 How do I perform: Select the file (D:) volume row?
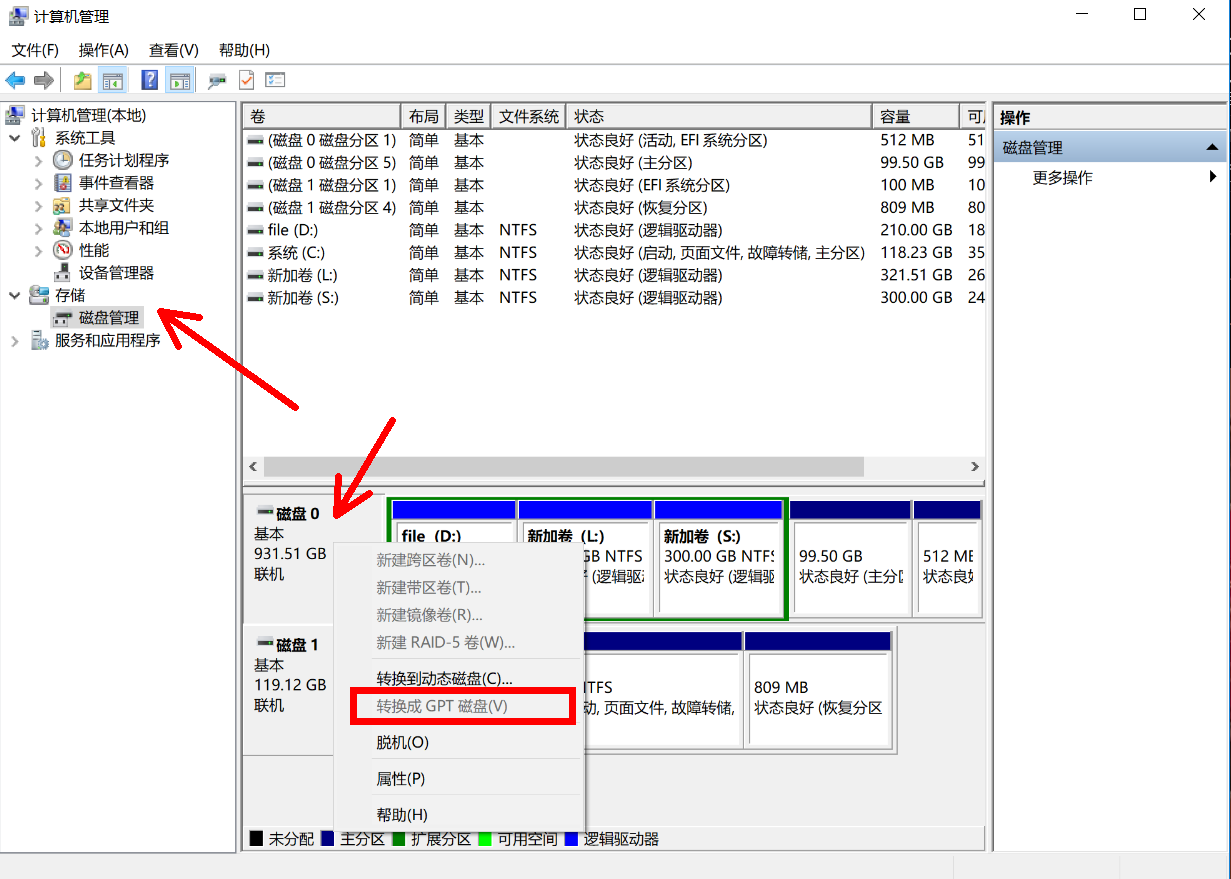point(614,230)
